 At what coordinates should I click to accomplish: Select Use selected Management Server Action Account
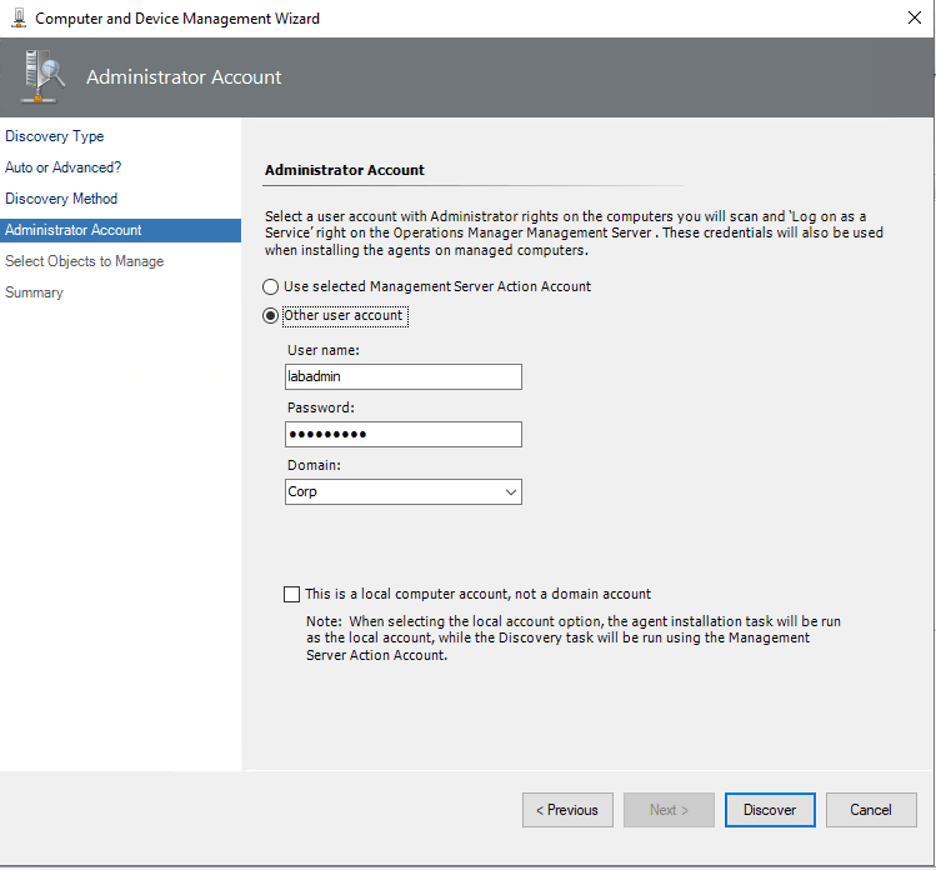point(271,287)
